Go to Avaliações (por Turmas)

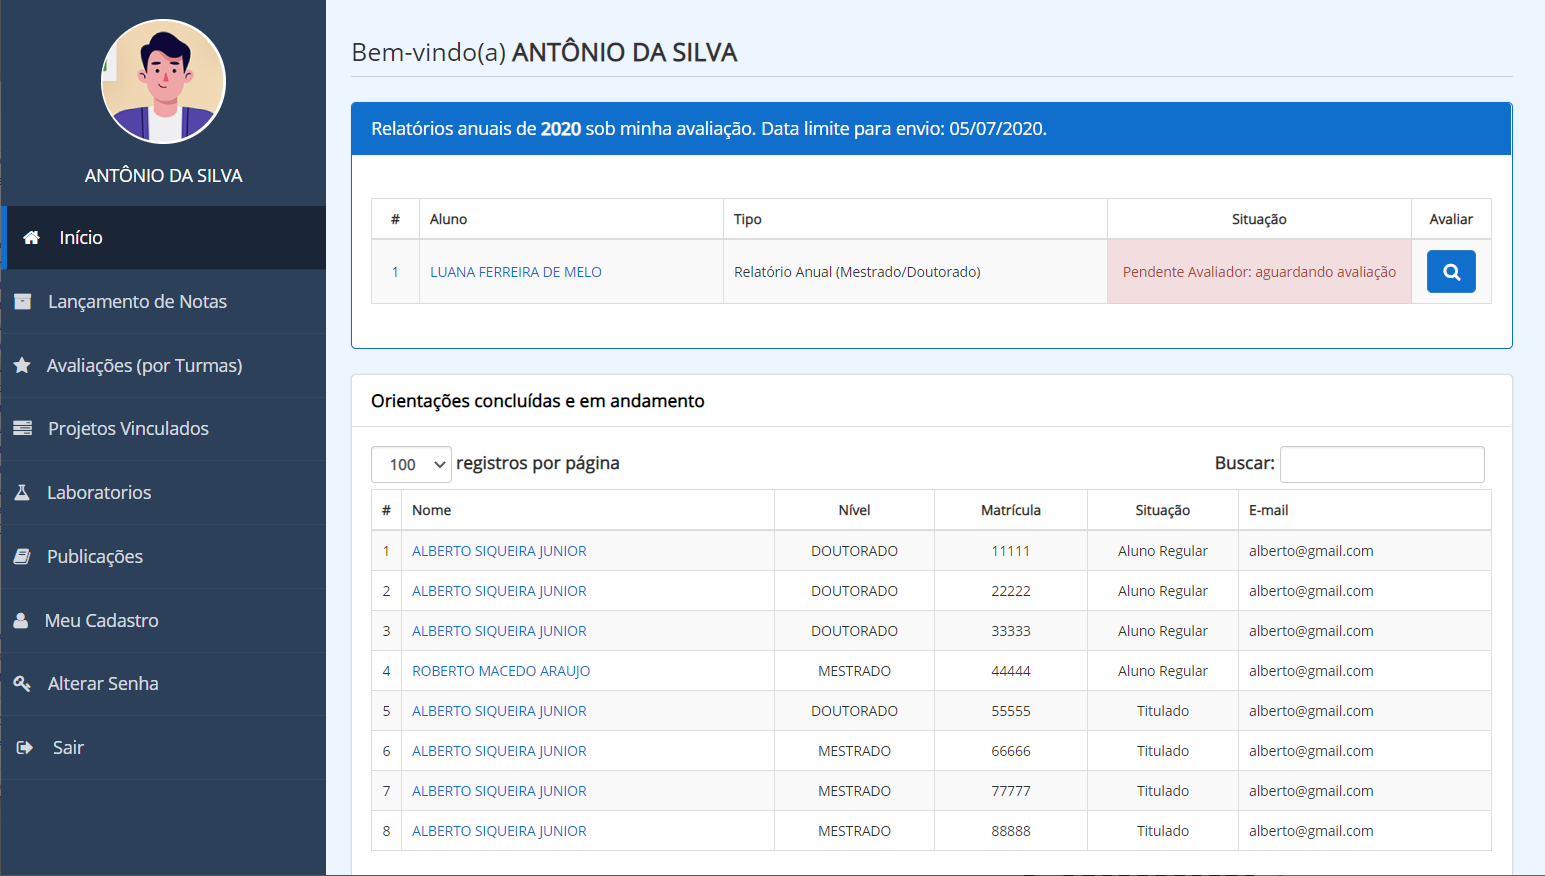pyautogui.click(x=163, y=365)
